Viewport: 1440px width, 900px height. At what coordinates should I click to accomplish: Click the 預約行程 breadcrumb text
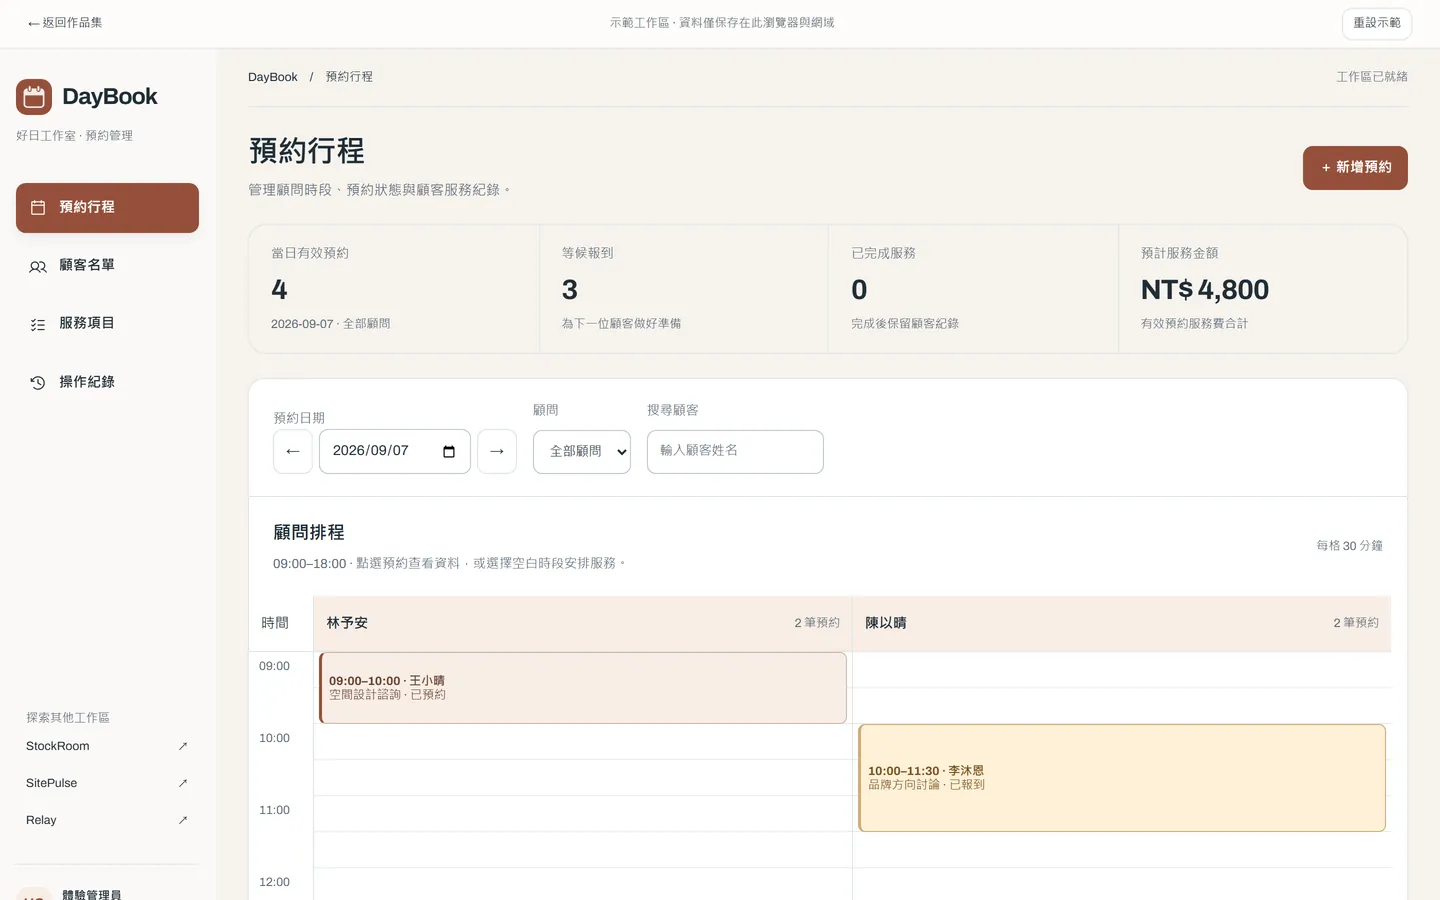tap(349, 77)
